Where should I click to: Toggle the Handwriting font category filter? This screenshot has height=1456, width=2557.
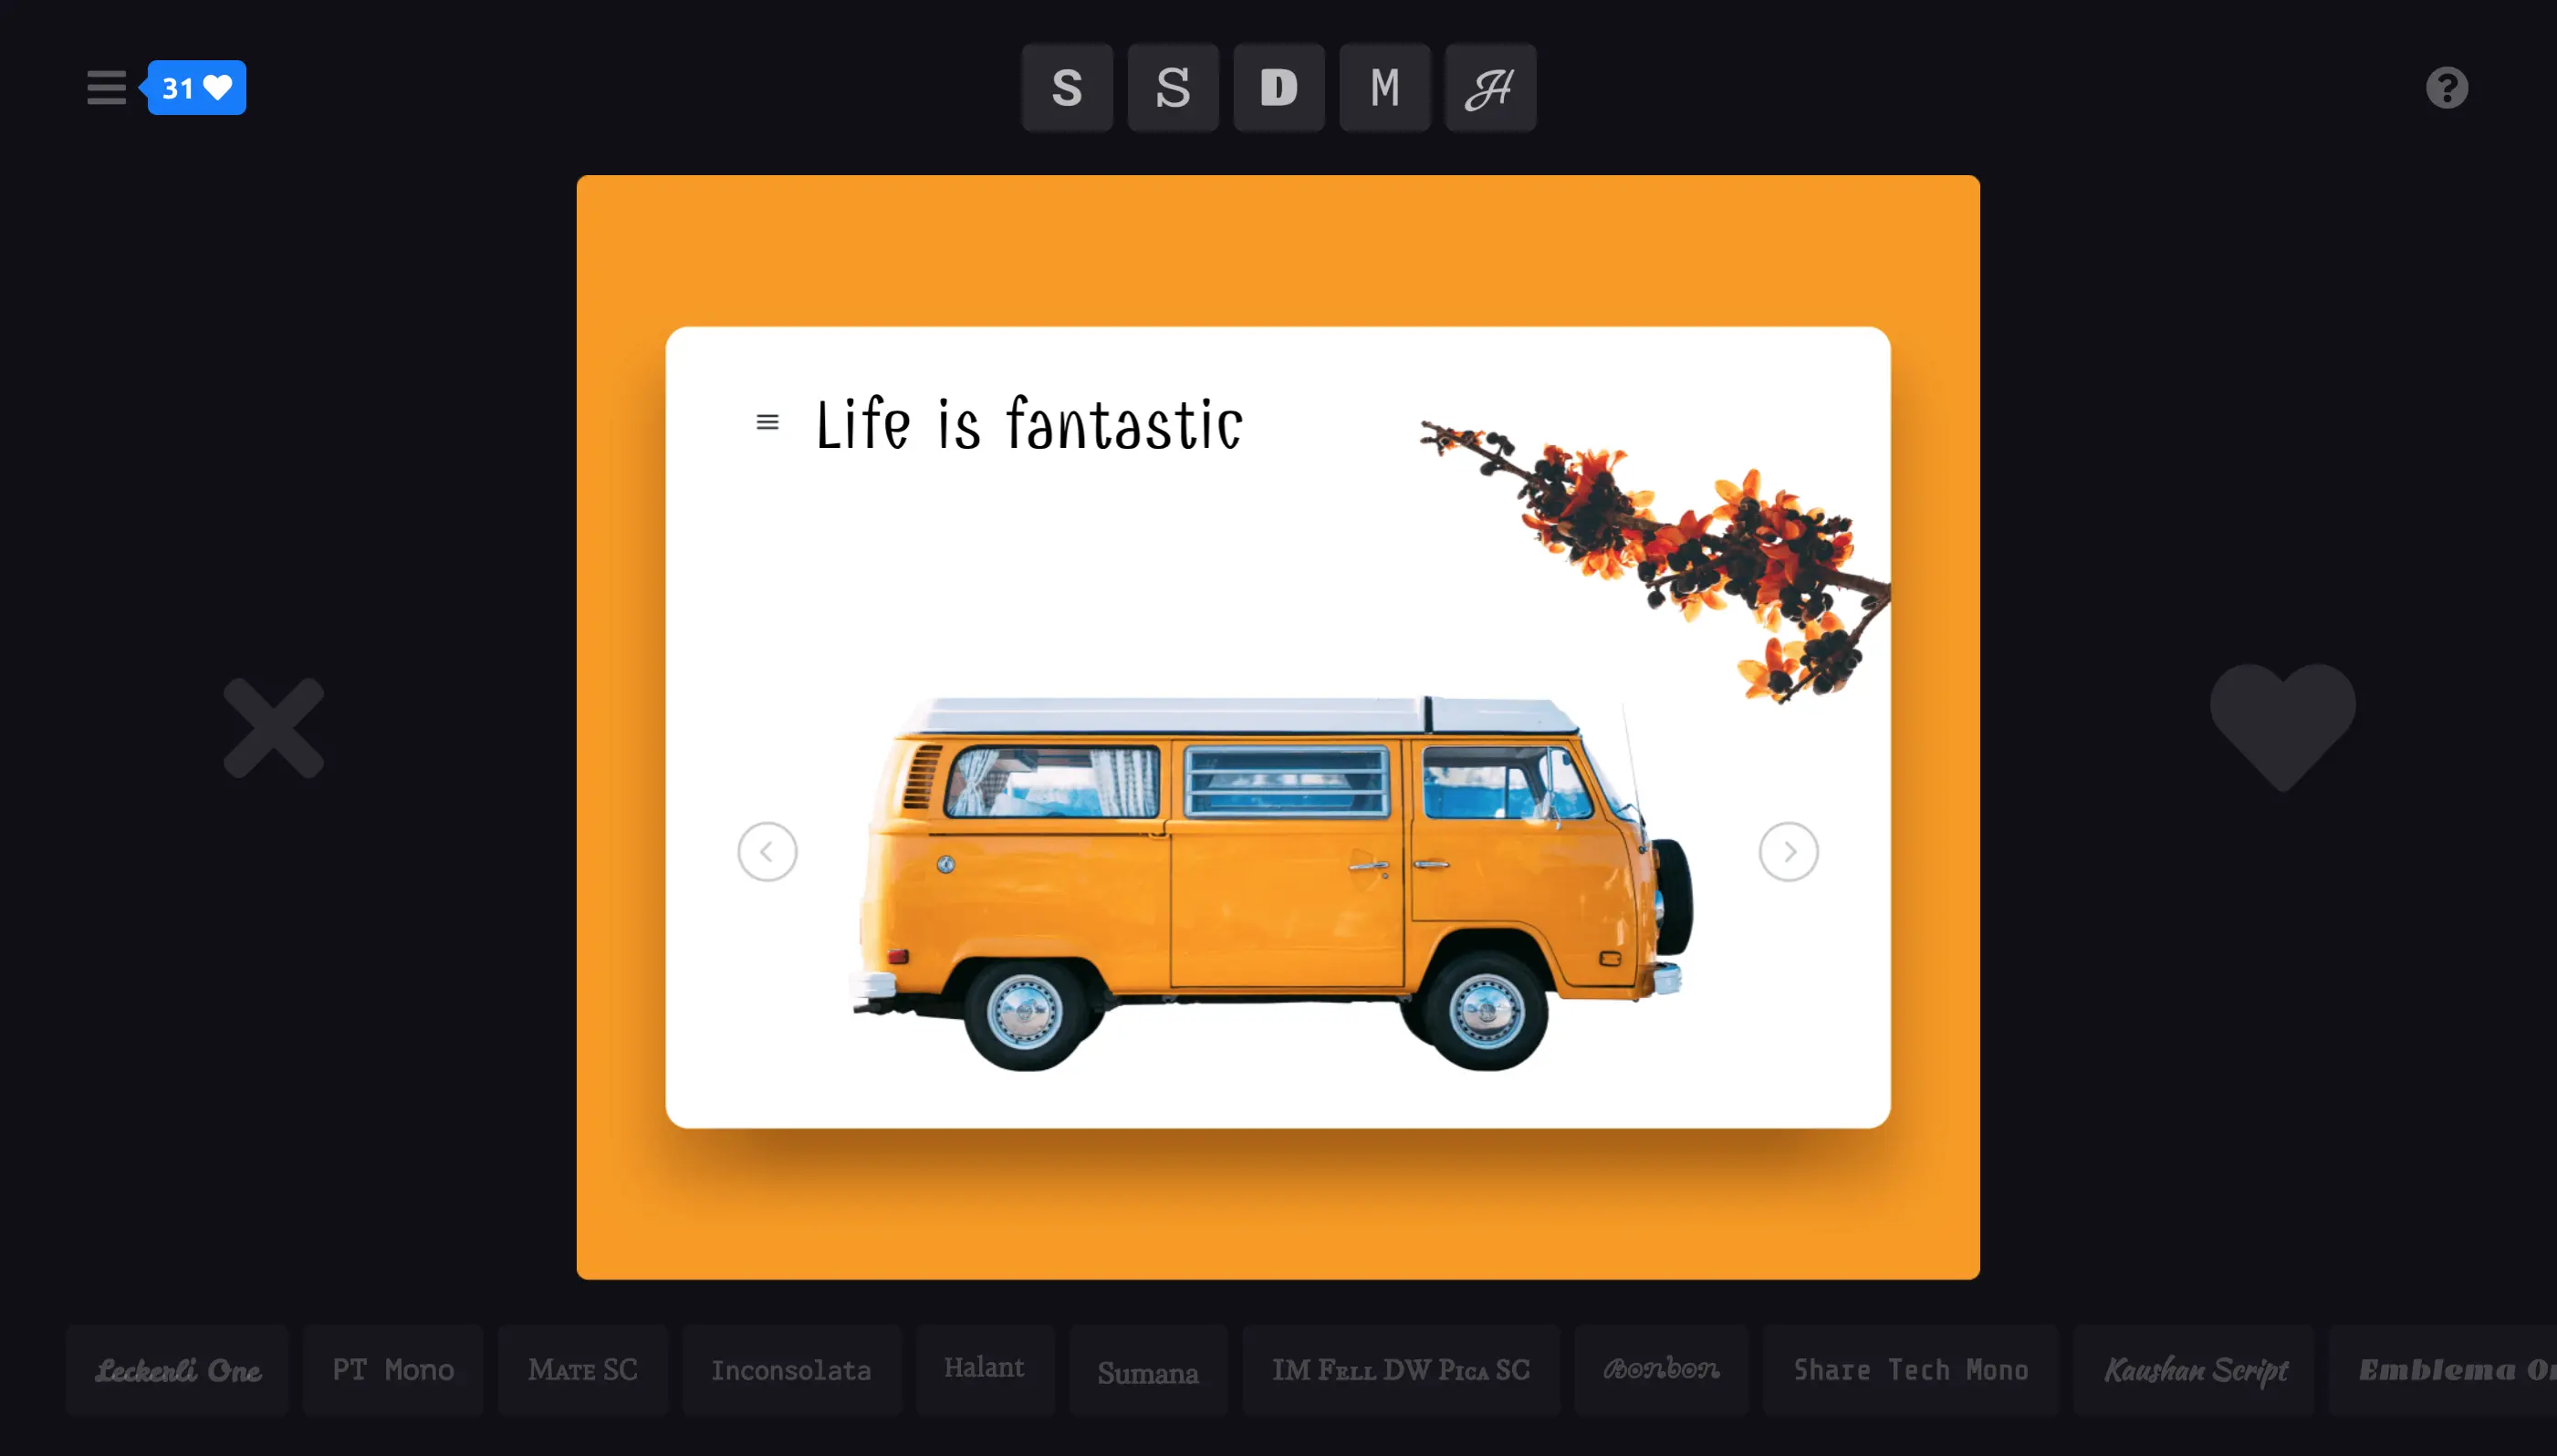(1490, 88)
